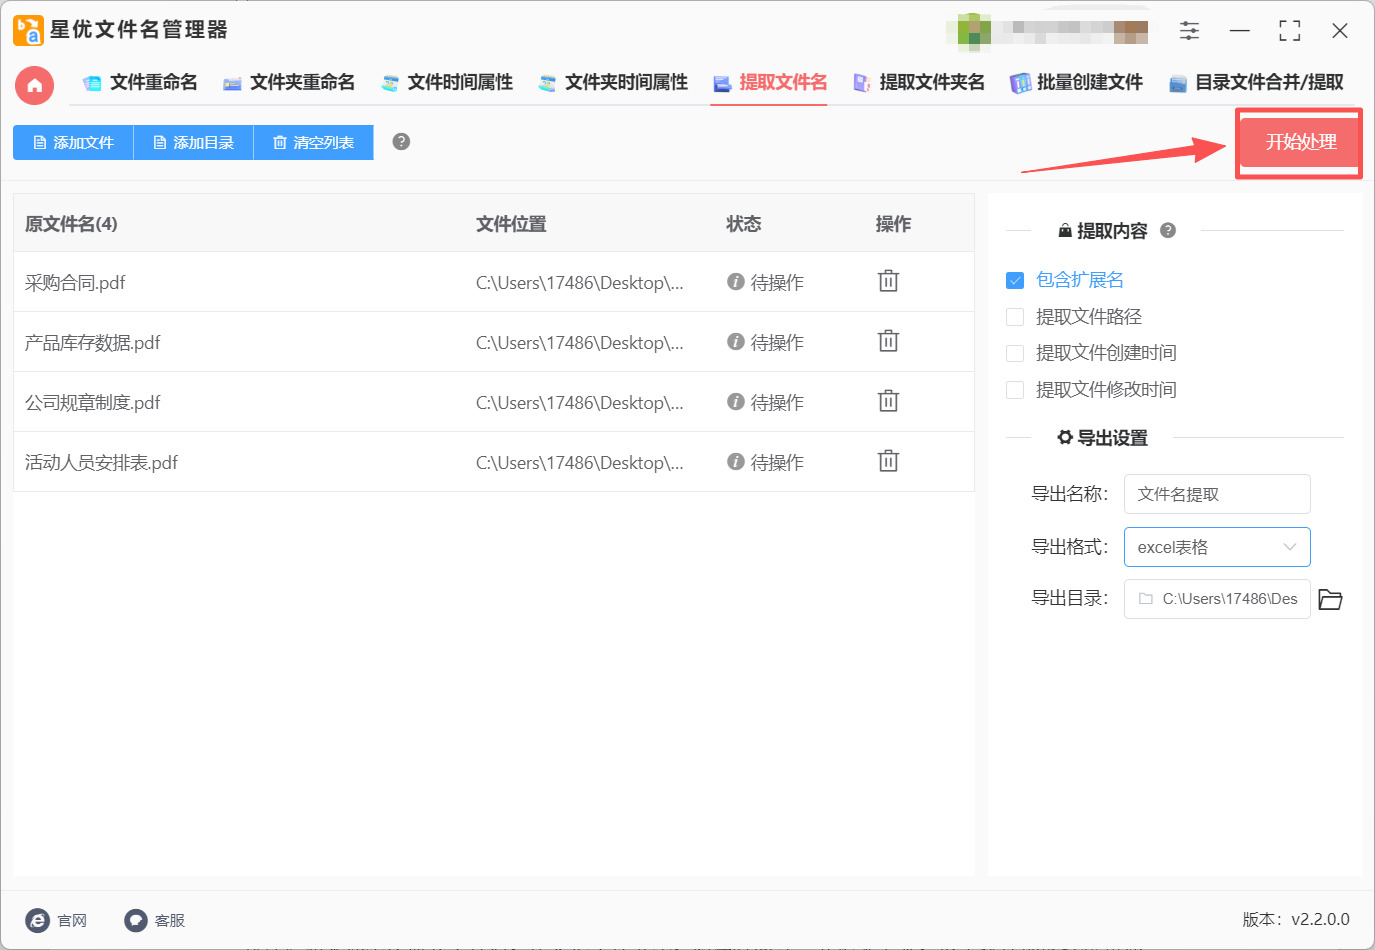Select the 提取文件名 tab
The width and height of the screenshot is (1375, 950).
(x=770, y=83)
